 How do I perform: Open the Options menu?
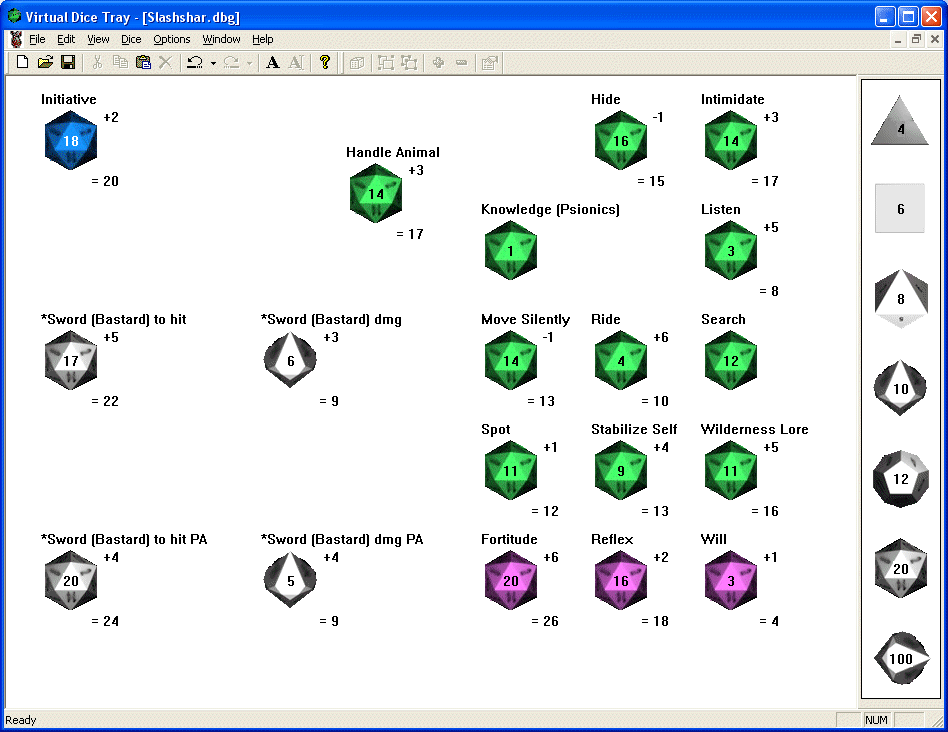pos(172,39)
